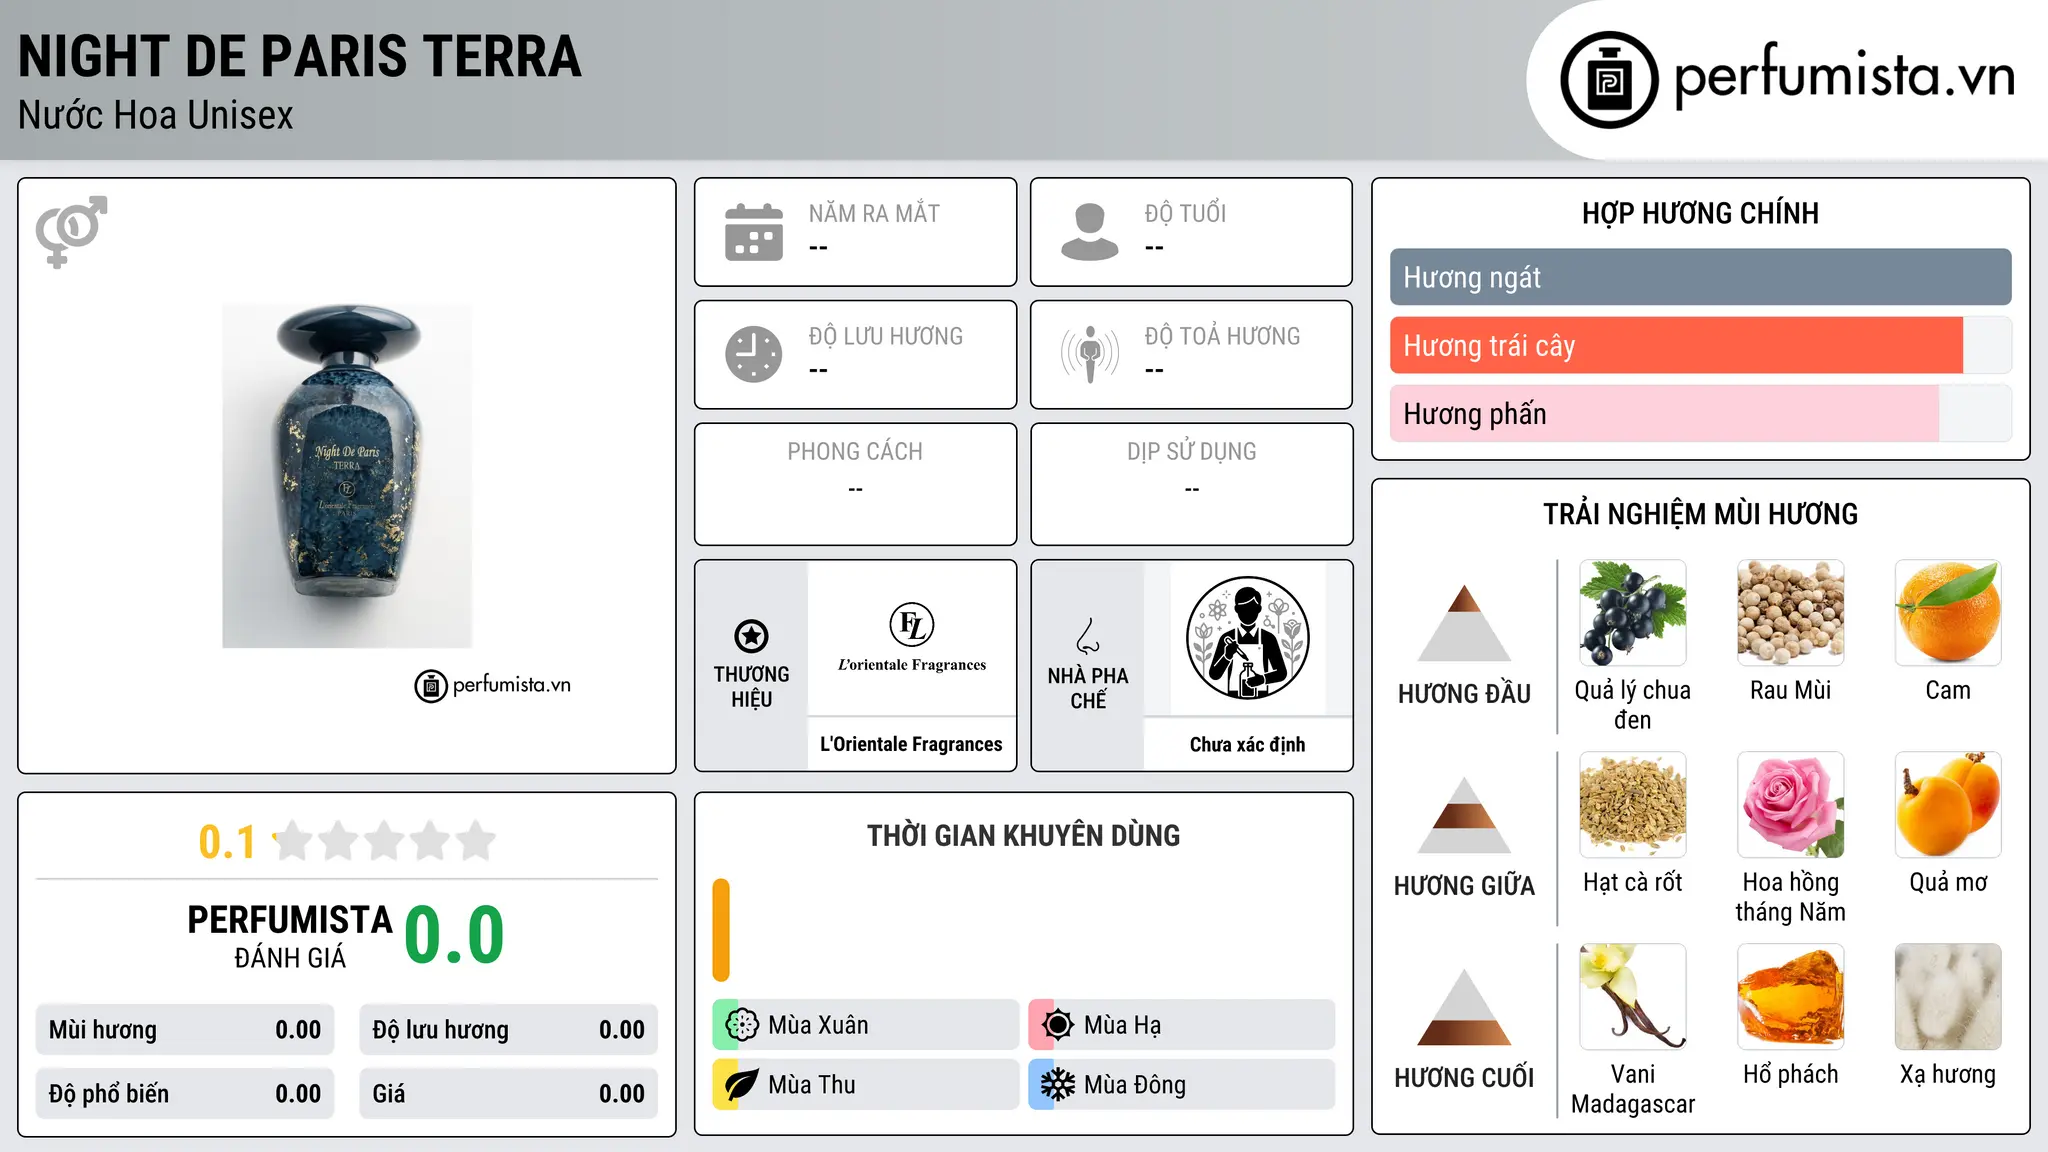Click the blackcurrant note image
Viewport: 2048px width, 1152px height.
pos(1633,613)
